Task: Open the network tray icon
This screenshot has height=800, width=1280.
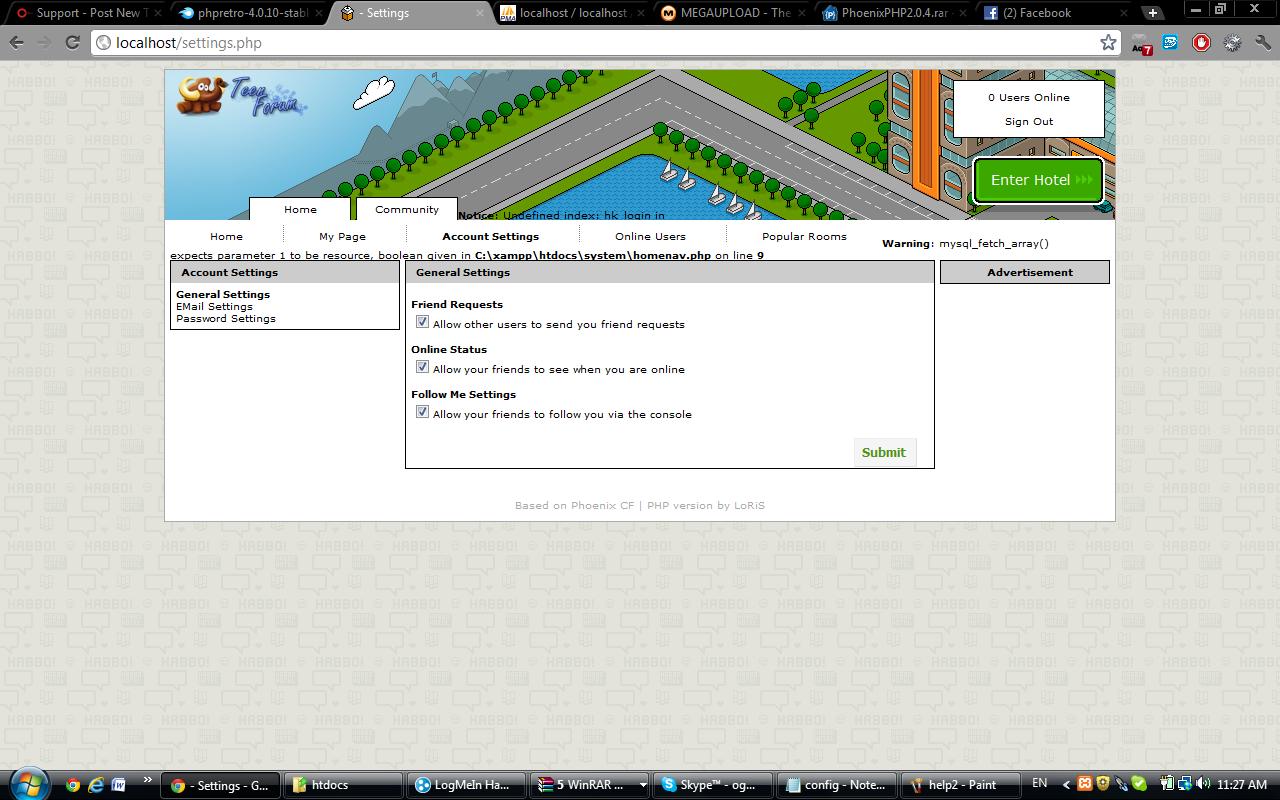Action: (x=1186, y=785)
